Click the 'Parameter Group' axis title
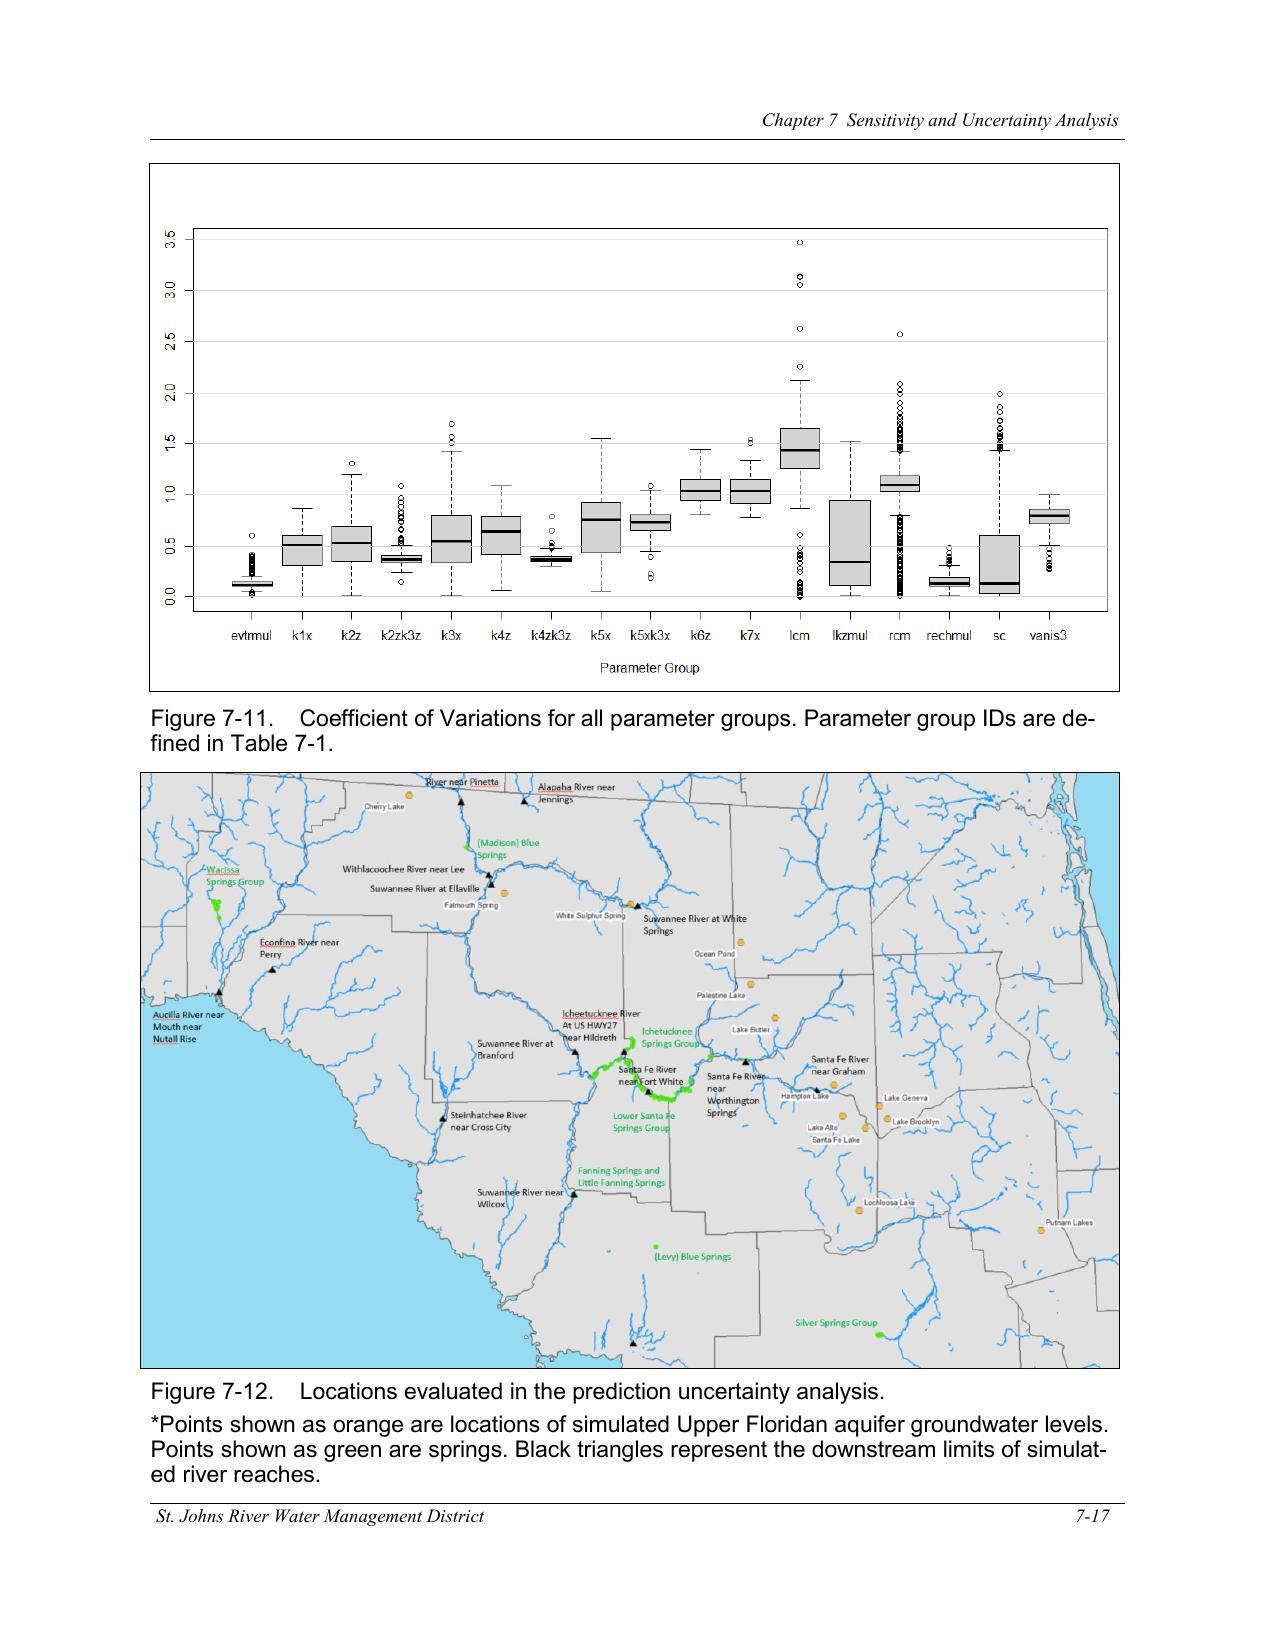 [650, 668]
